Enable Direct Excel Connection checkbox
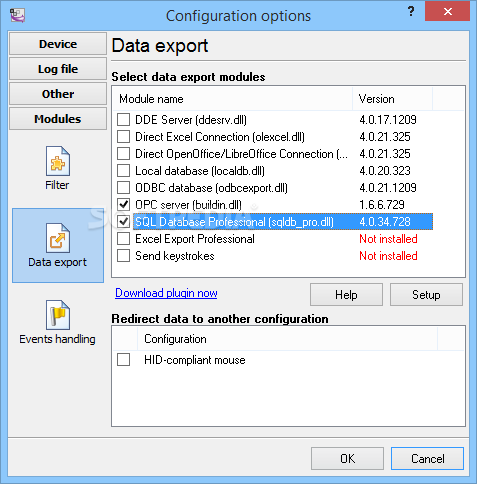The width and height of the screenshot is (477, 484). (x=123, y=137)
